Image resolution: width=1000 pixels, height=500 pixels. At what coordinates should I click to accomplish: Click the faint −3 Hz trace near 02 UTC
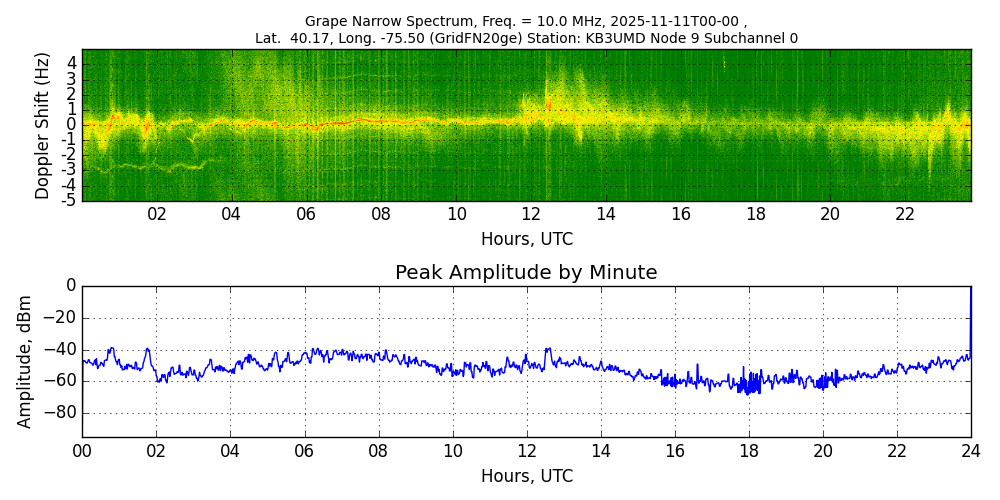coord(160,169)
